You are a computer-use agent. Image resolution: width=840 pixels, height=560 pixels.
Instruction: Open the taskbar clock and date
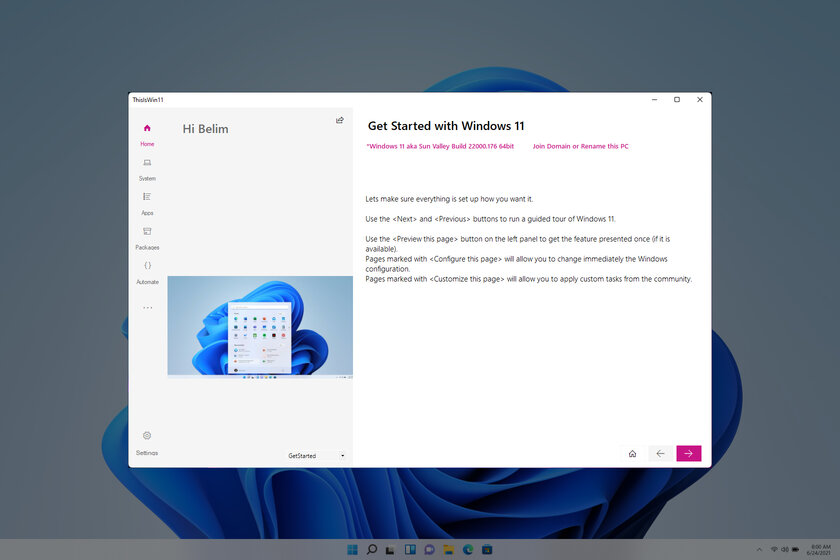[820, 549]
